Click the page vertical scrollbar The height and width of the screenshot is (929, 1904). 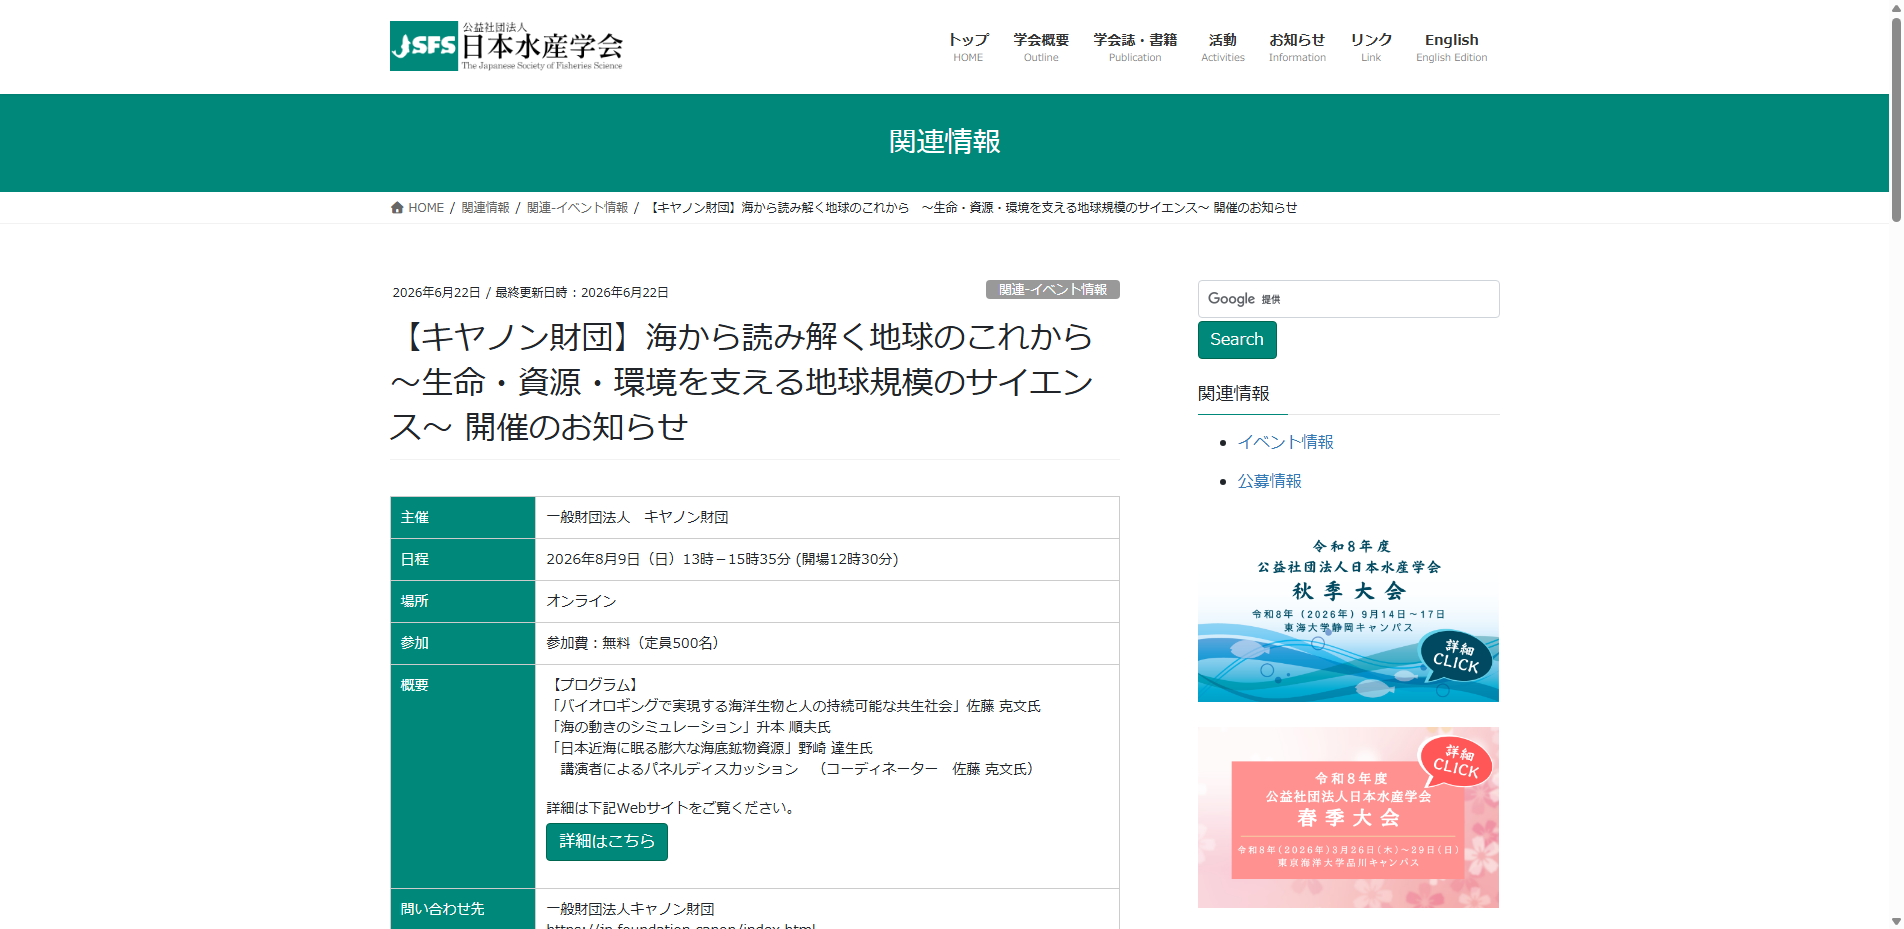click(x=1895, y=464)
